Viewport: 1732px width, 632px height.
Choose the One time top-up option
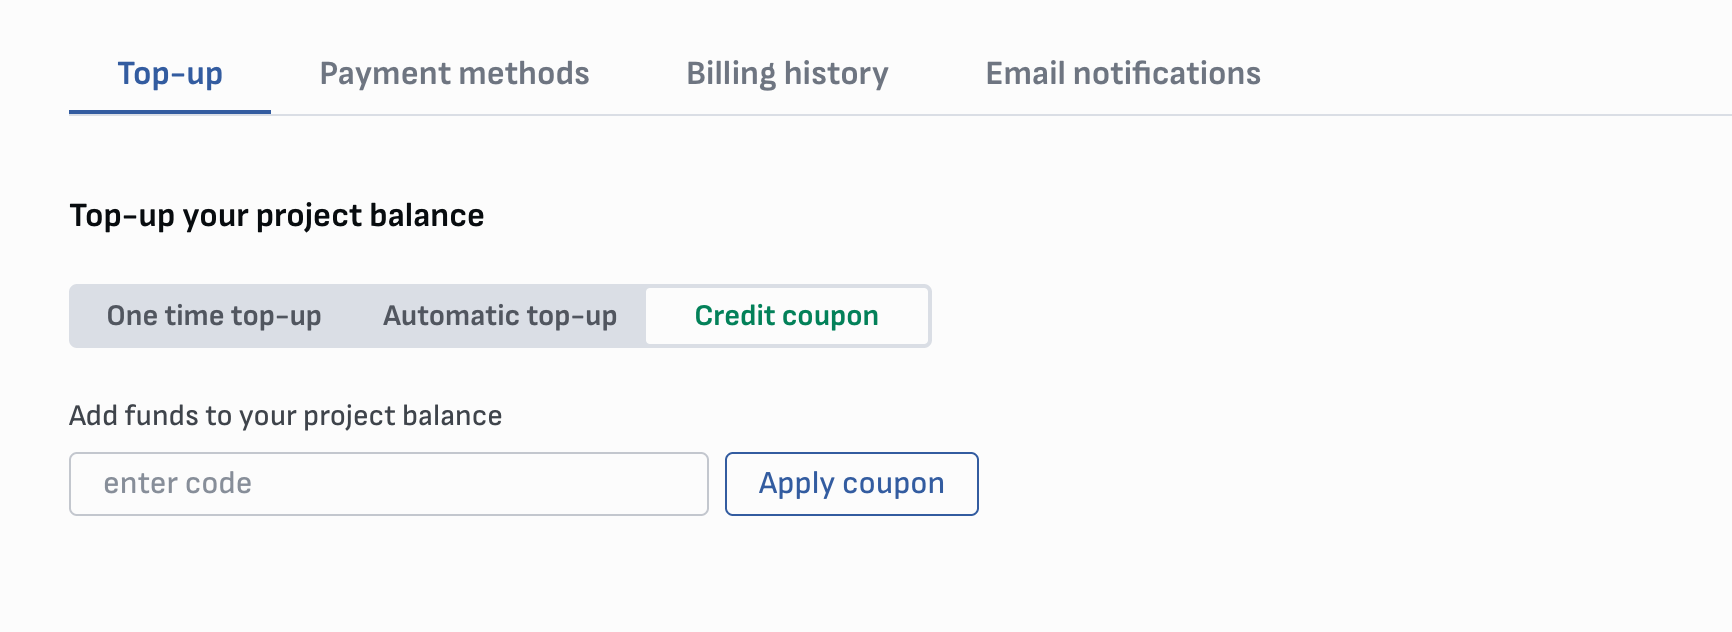pos(214,316)
